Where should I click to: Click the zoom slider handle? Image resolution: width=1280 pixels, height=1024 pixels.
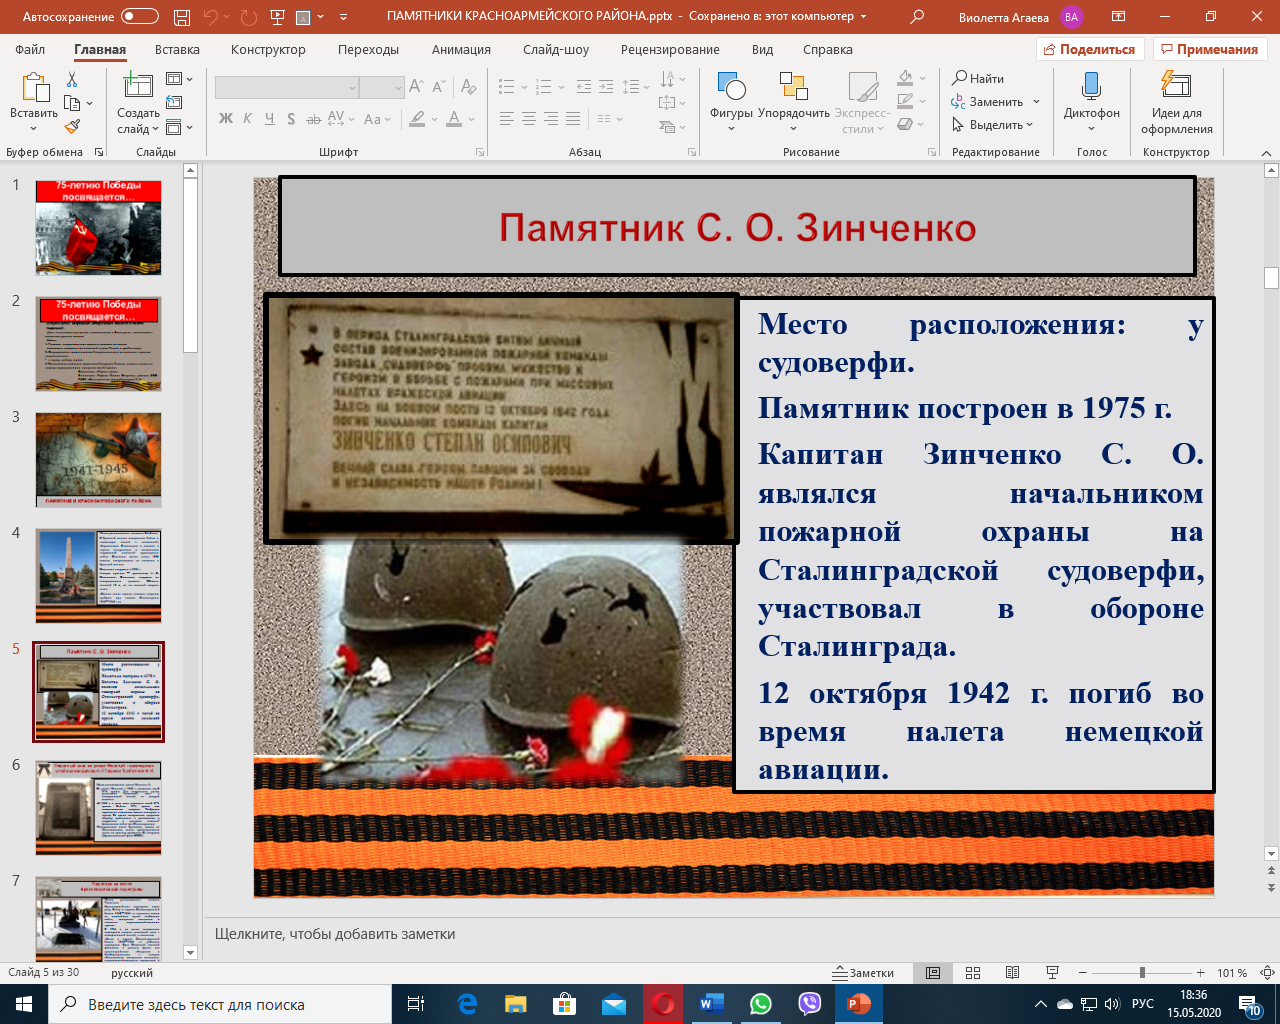pos(1142,973)
